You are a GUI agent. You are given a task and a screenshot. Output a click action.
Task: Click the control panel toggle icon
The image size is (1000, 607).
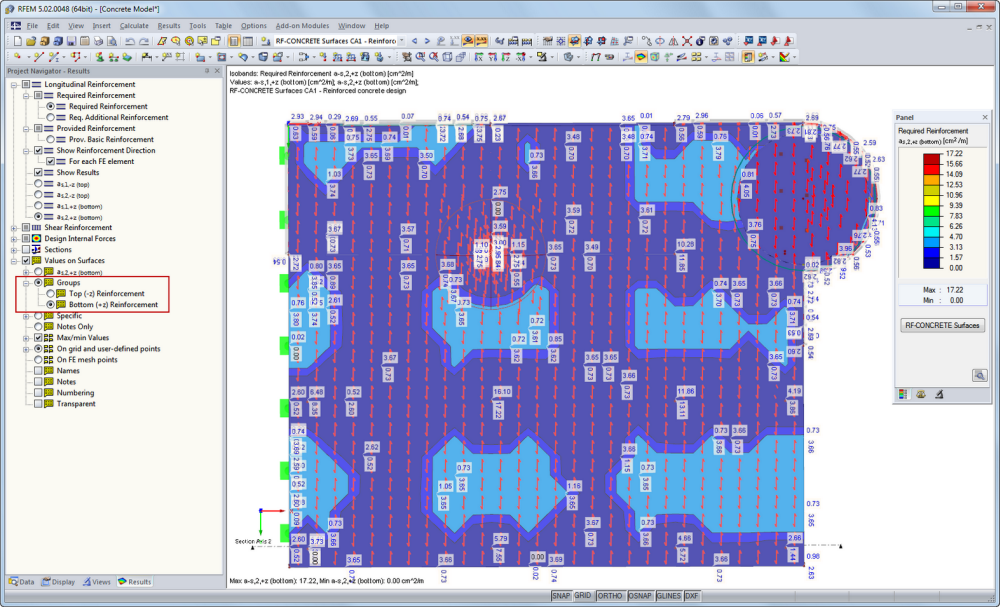tap(748, 57)
